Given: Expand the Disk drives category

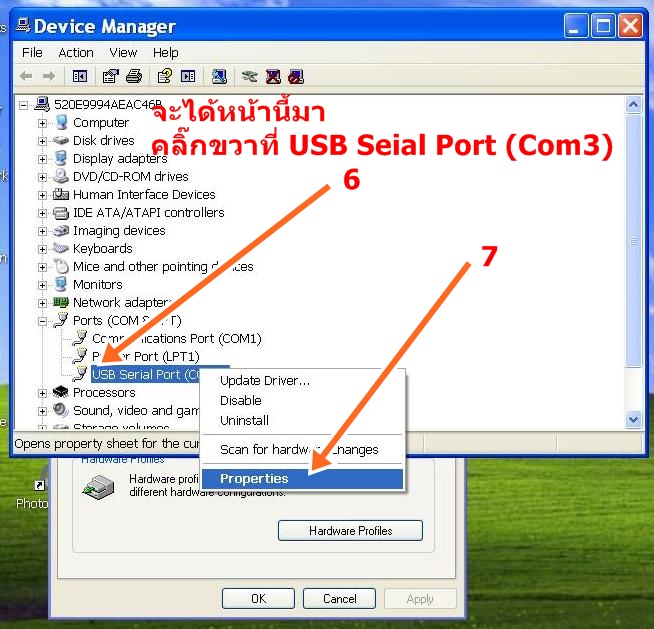Looking at the screenshot, I should point(42,141).
